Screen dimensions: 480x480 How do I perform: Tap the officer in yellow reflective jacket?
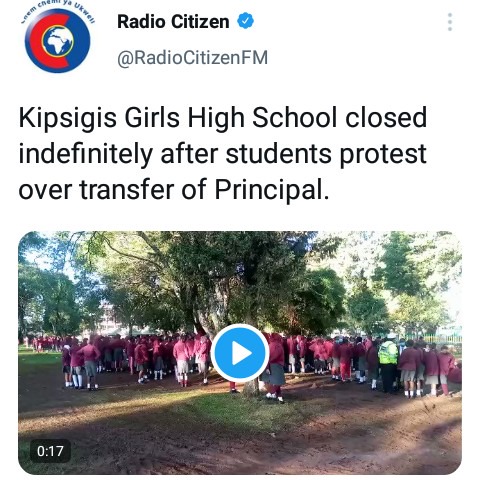(388, 363)
